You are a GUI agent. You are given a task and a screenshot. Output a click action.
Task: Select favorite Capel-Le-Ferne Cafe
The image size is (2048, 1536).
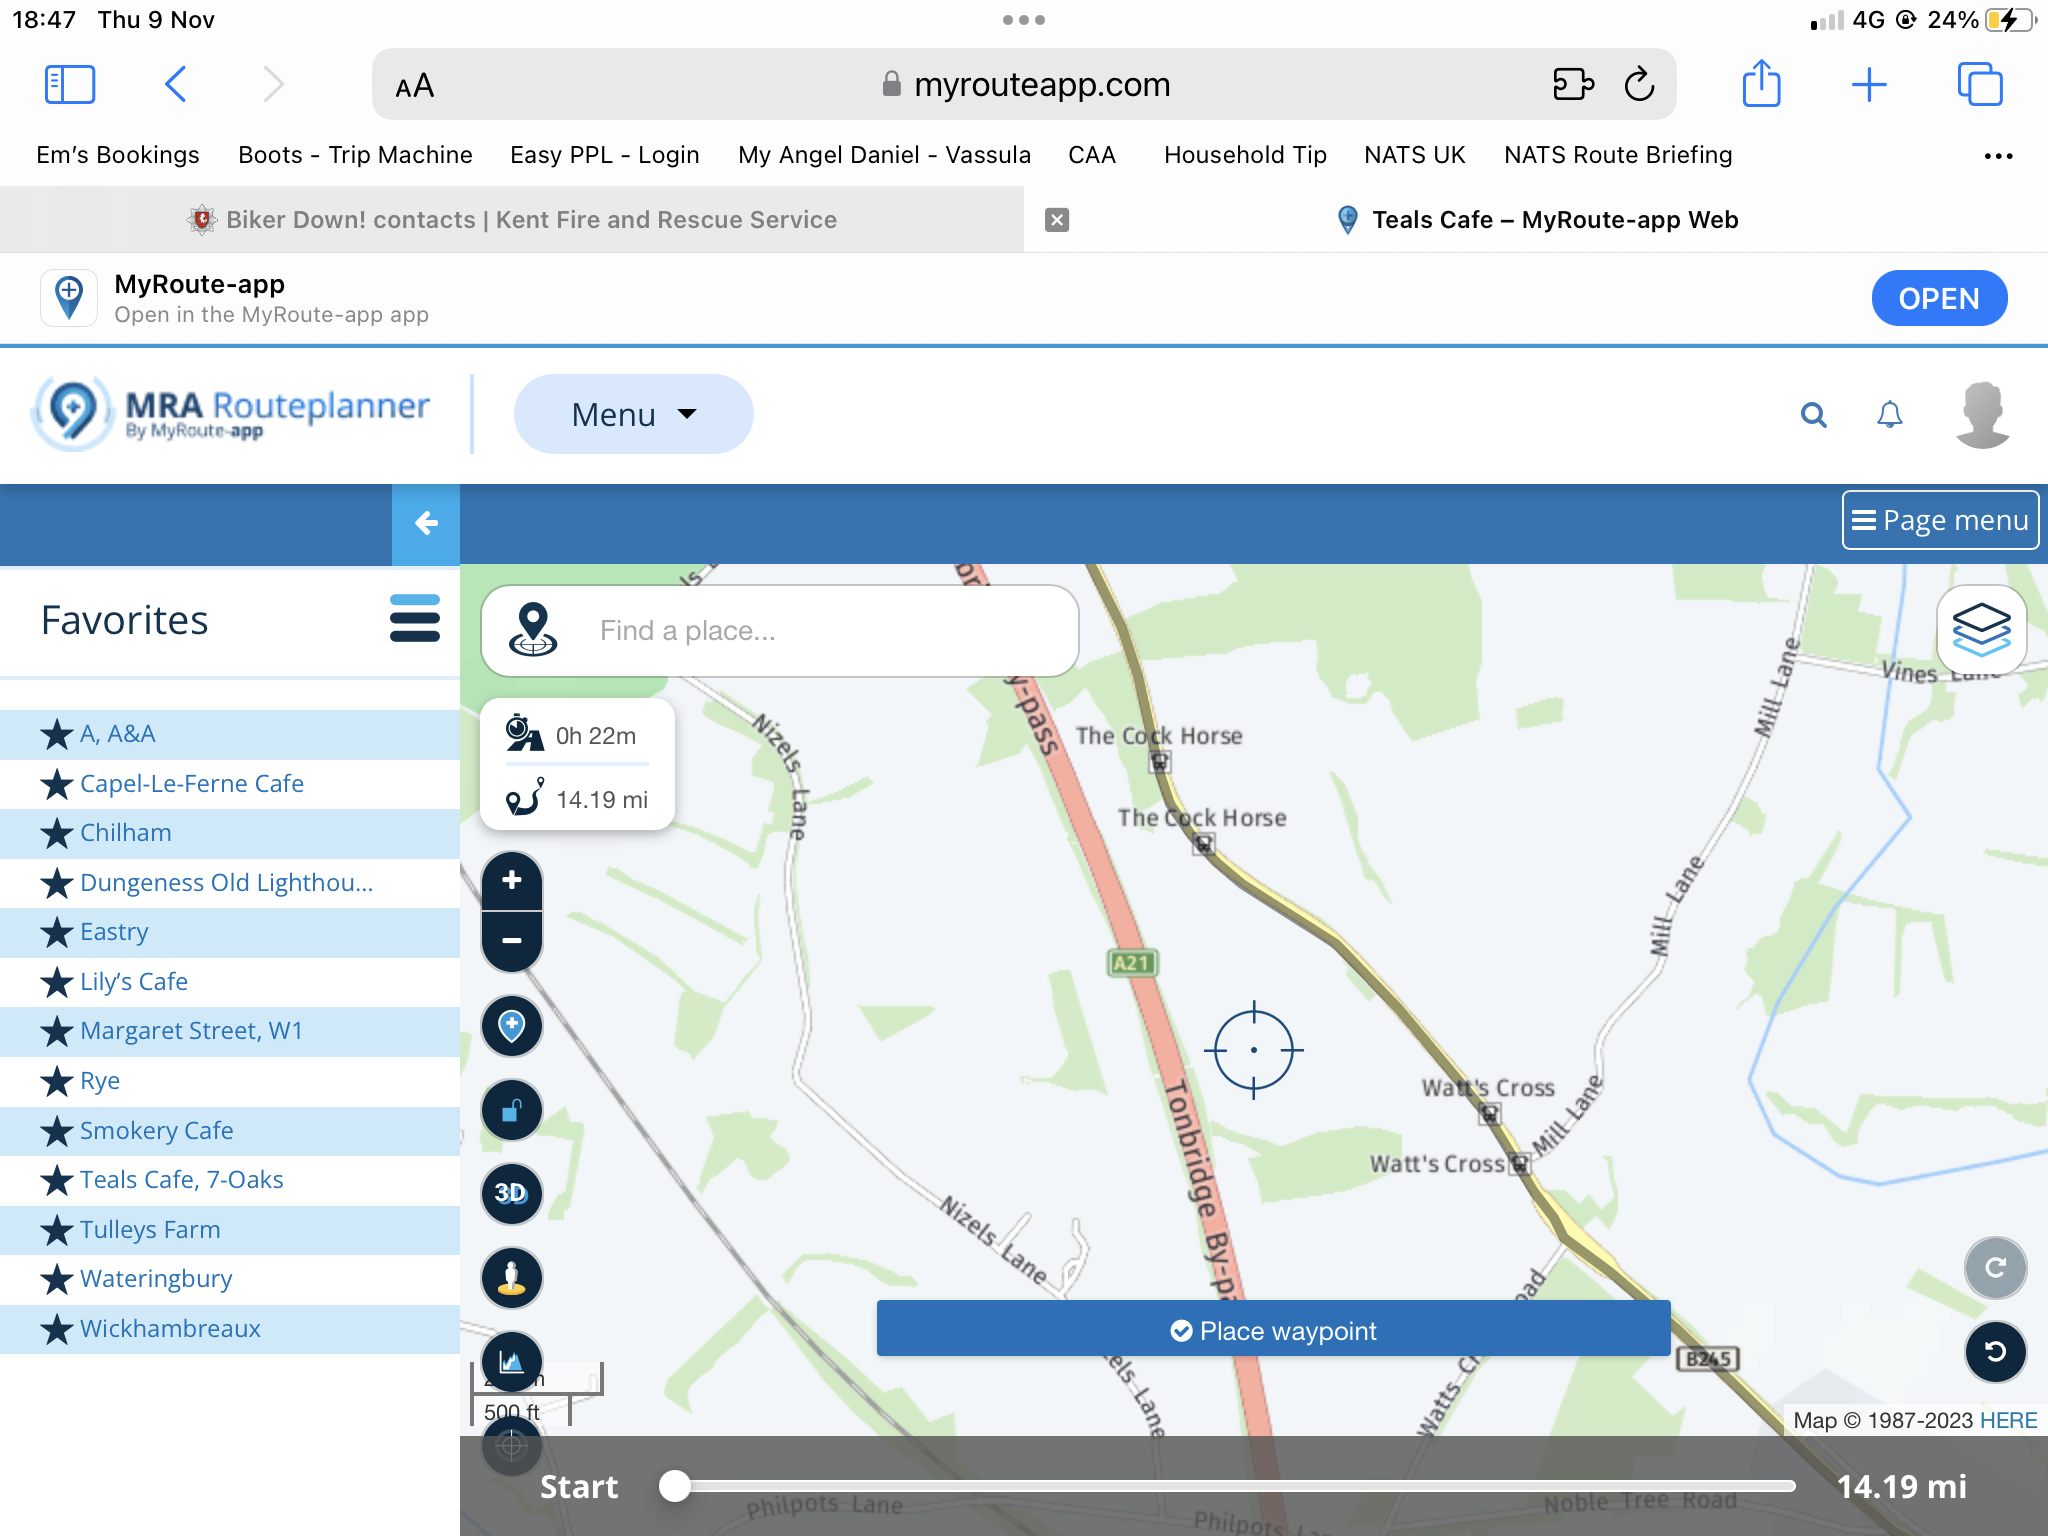coord(230,784)
